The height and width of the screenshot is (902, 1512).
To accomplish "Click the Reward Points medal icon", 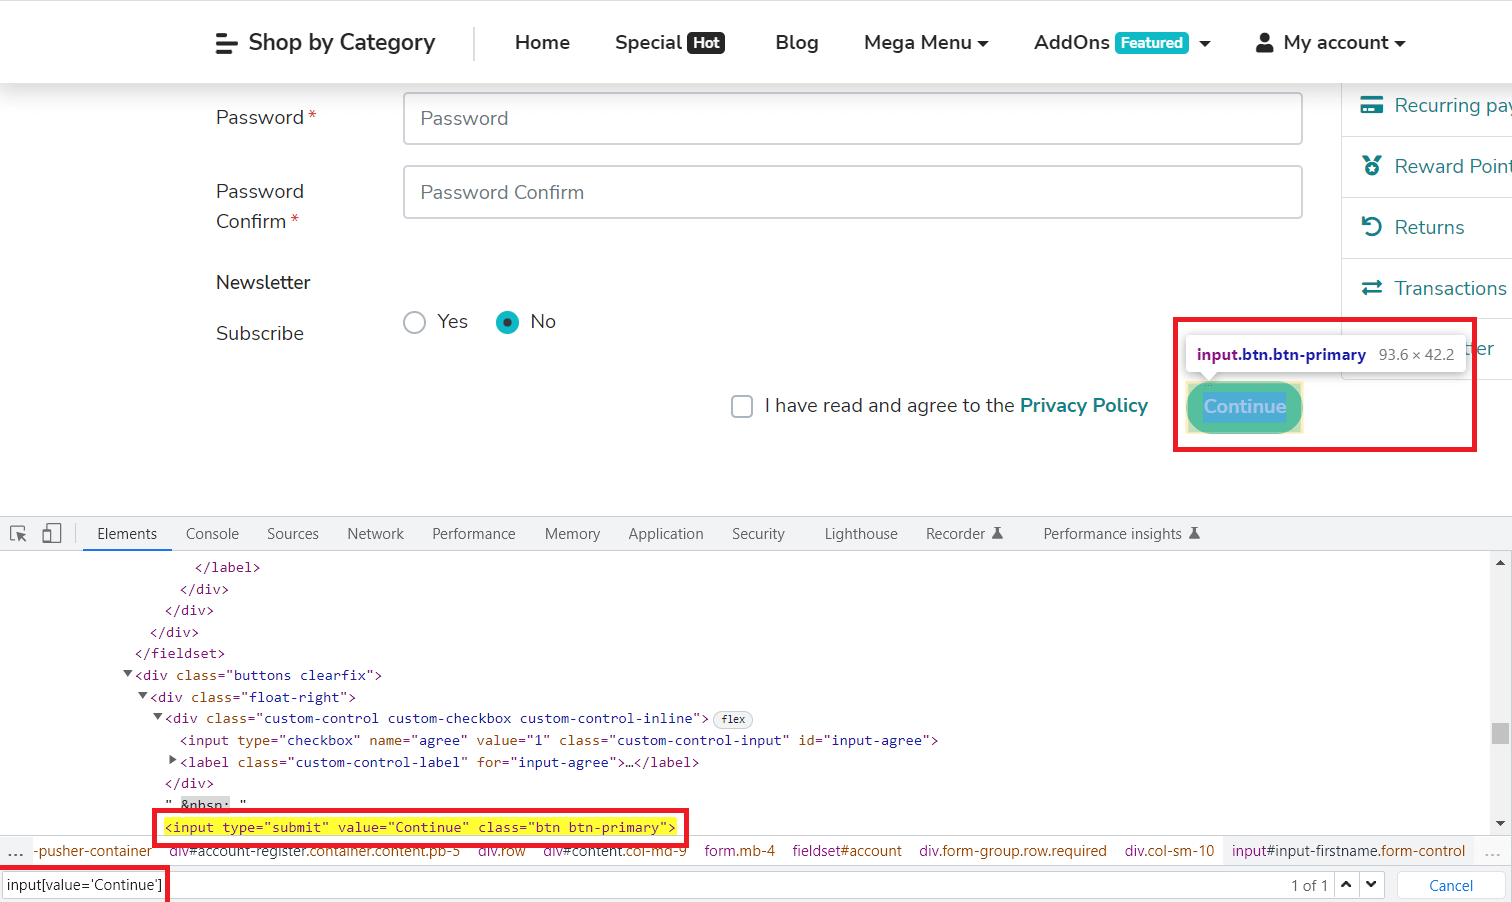I will coord(1371,165).
